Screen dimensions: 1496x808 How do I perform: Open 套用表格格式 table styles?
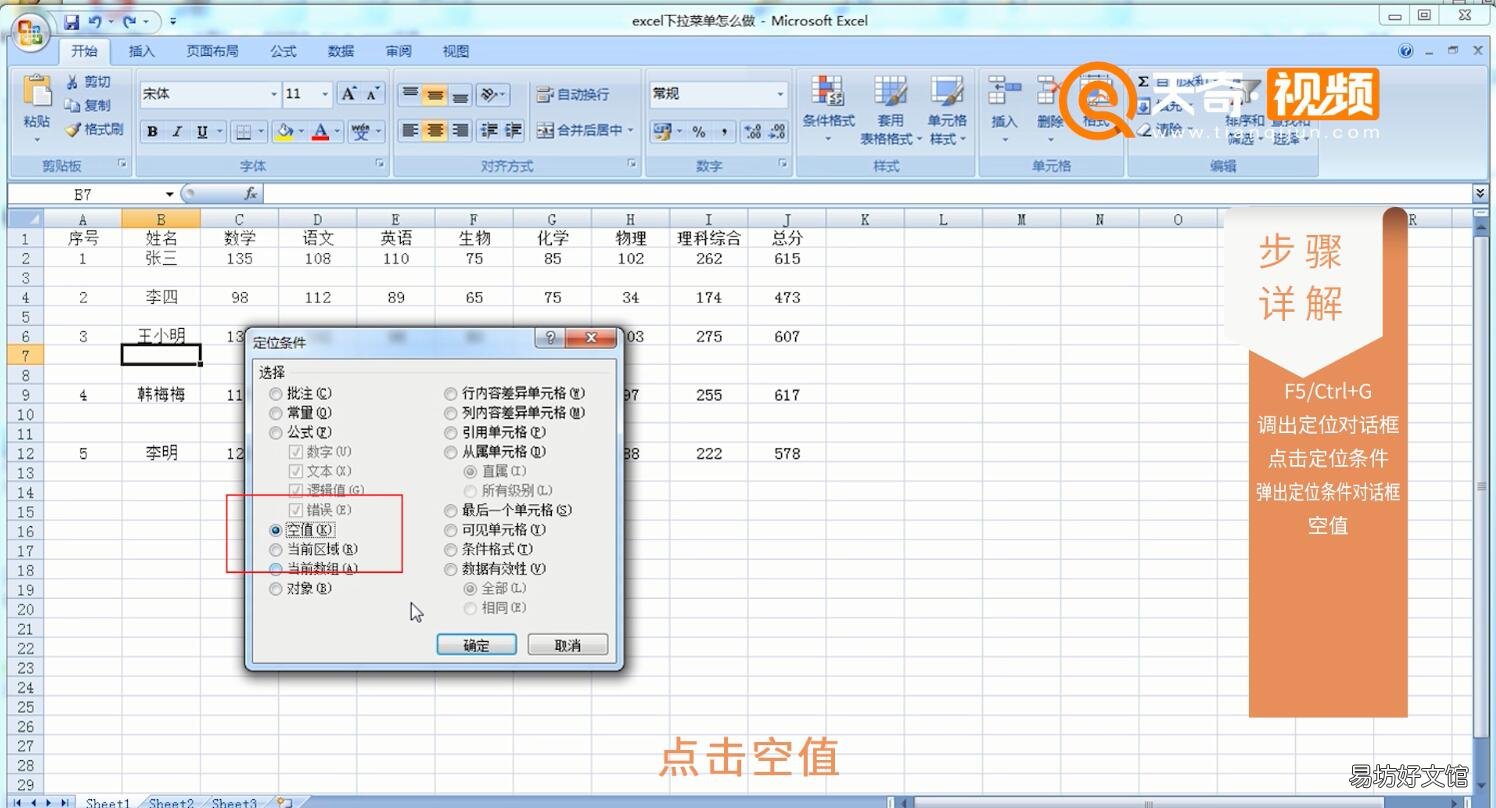[x=890, y=110]
